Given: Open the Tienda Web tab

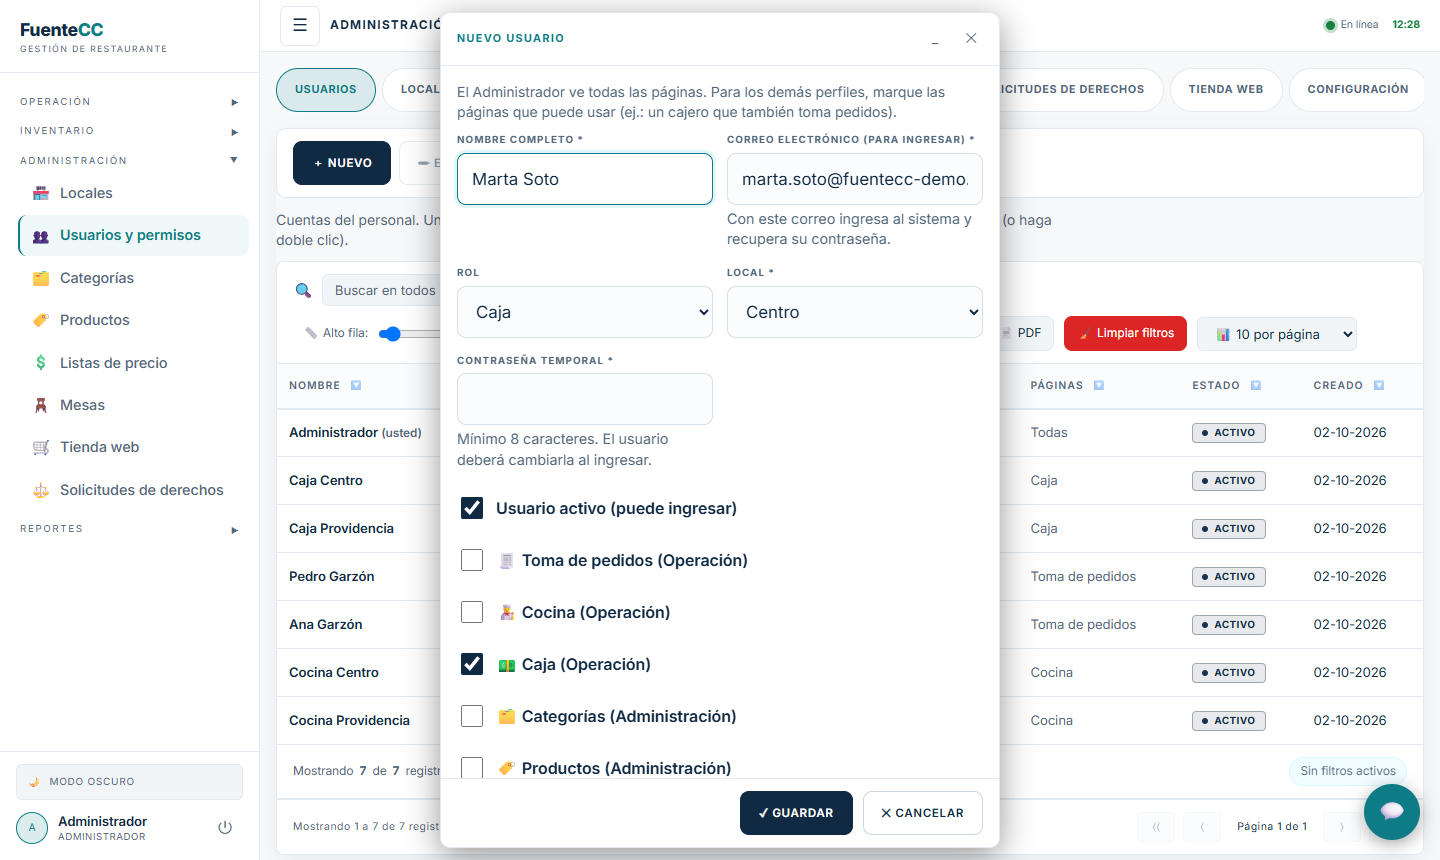Looking at the screenshot, I should point(1226,89).
